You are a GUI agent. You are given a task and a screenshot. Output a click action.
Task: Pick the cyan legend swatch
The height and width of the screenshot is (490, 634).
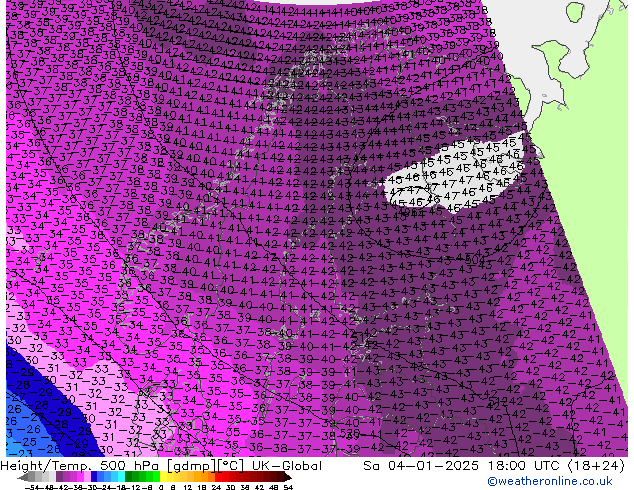pos(121,477)
